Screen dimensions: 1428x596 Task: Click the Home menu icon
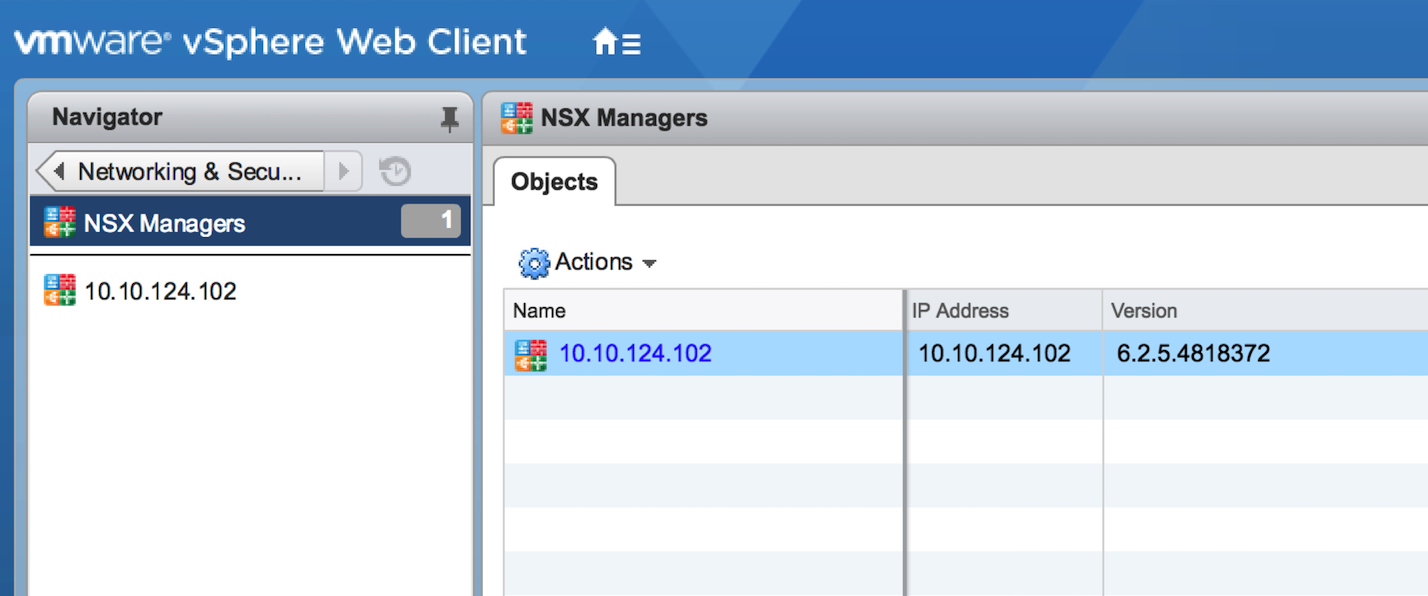[616, 43]
